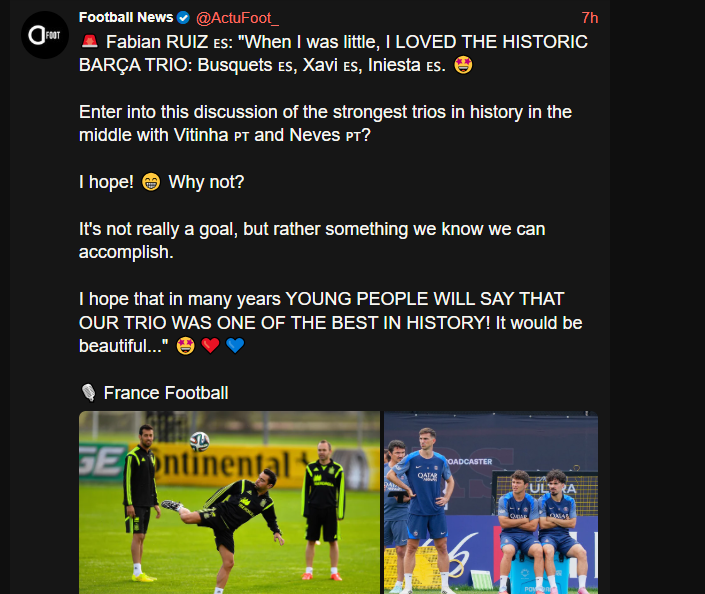Viewport: 705px width, 594px height.
Task: Open the Spain training photo thumbnail
Action: coord(229,502)
